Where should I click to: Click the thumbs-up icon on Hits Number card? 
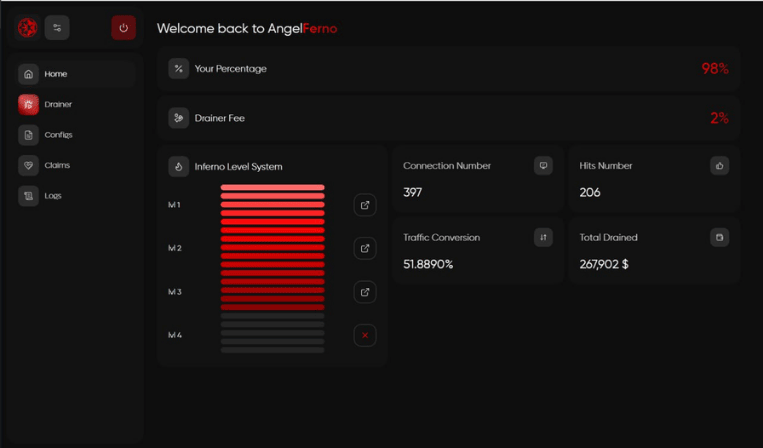(720, 165)
